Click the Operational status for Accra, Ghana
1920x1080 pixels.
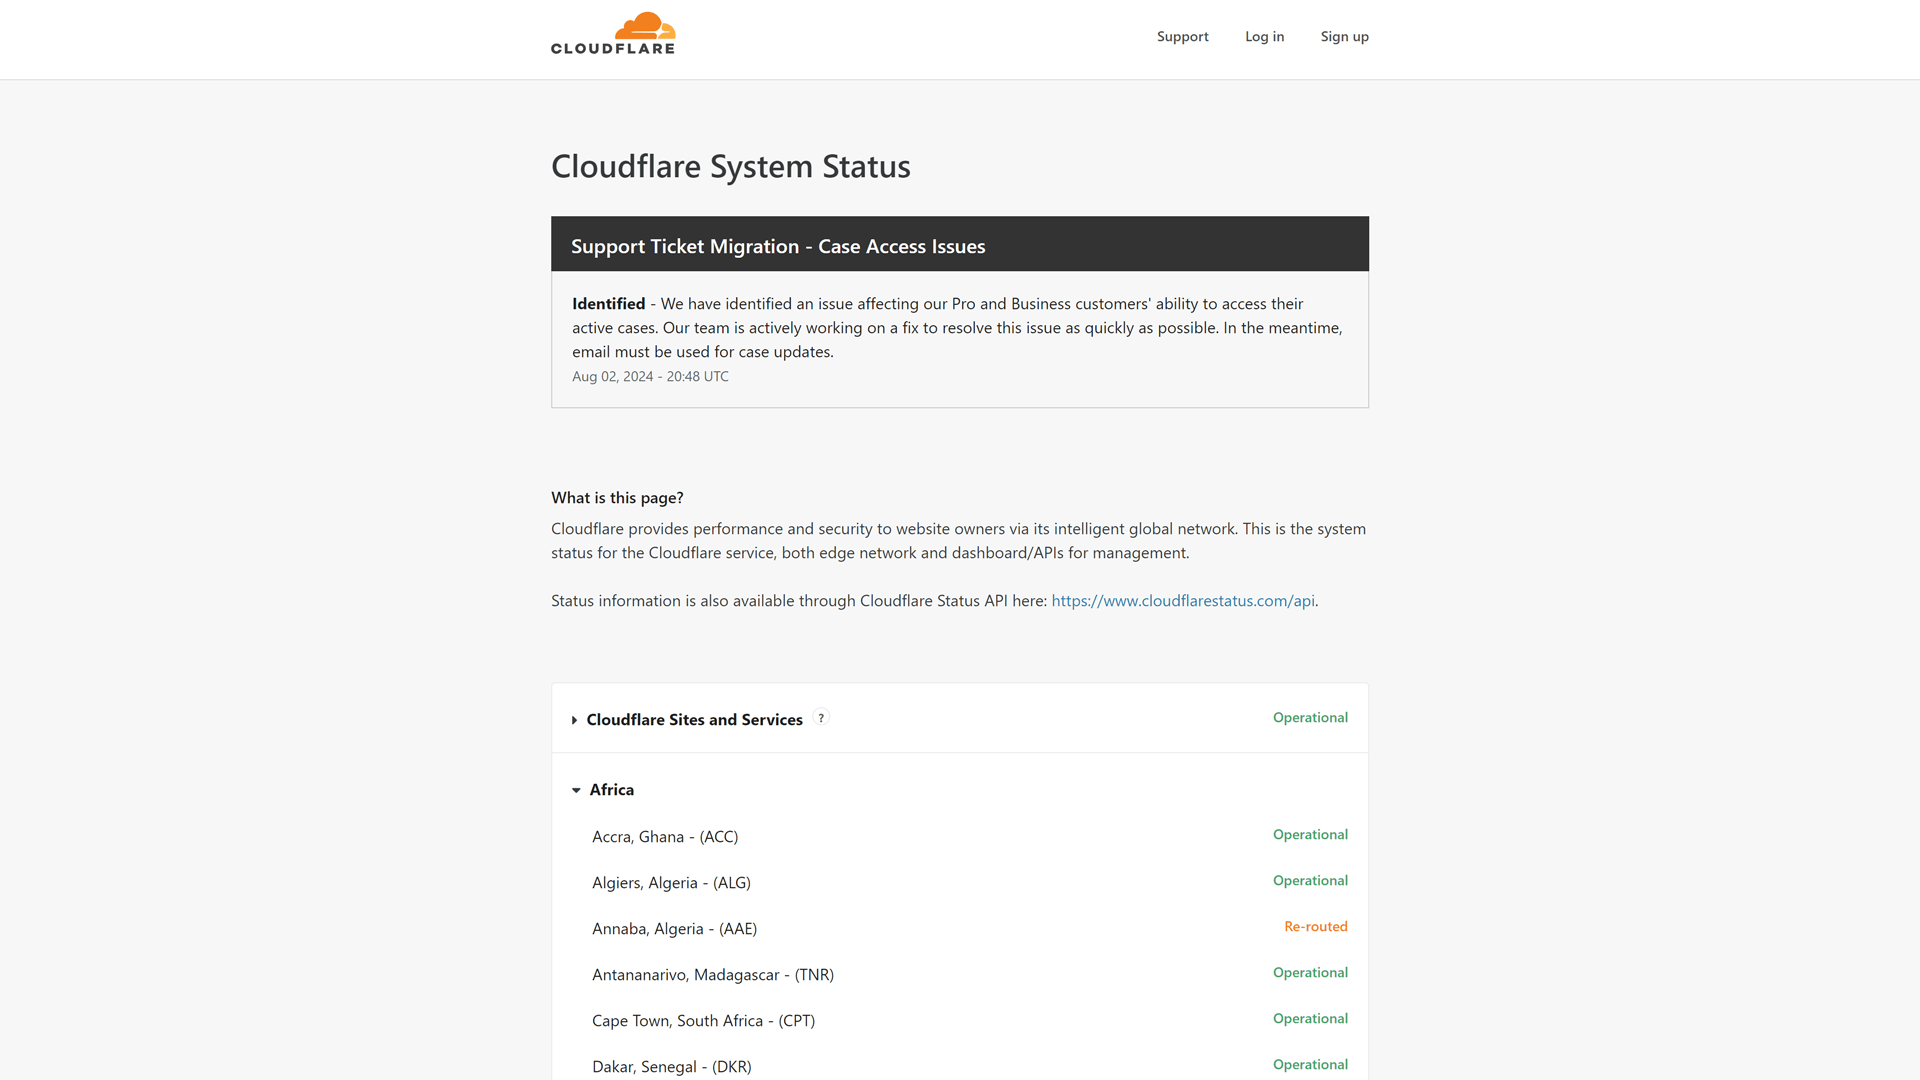[x=1310, y=834]
